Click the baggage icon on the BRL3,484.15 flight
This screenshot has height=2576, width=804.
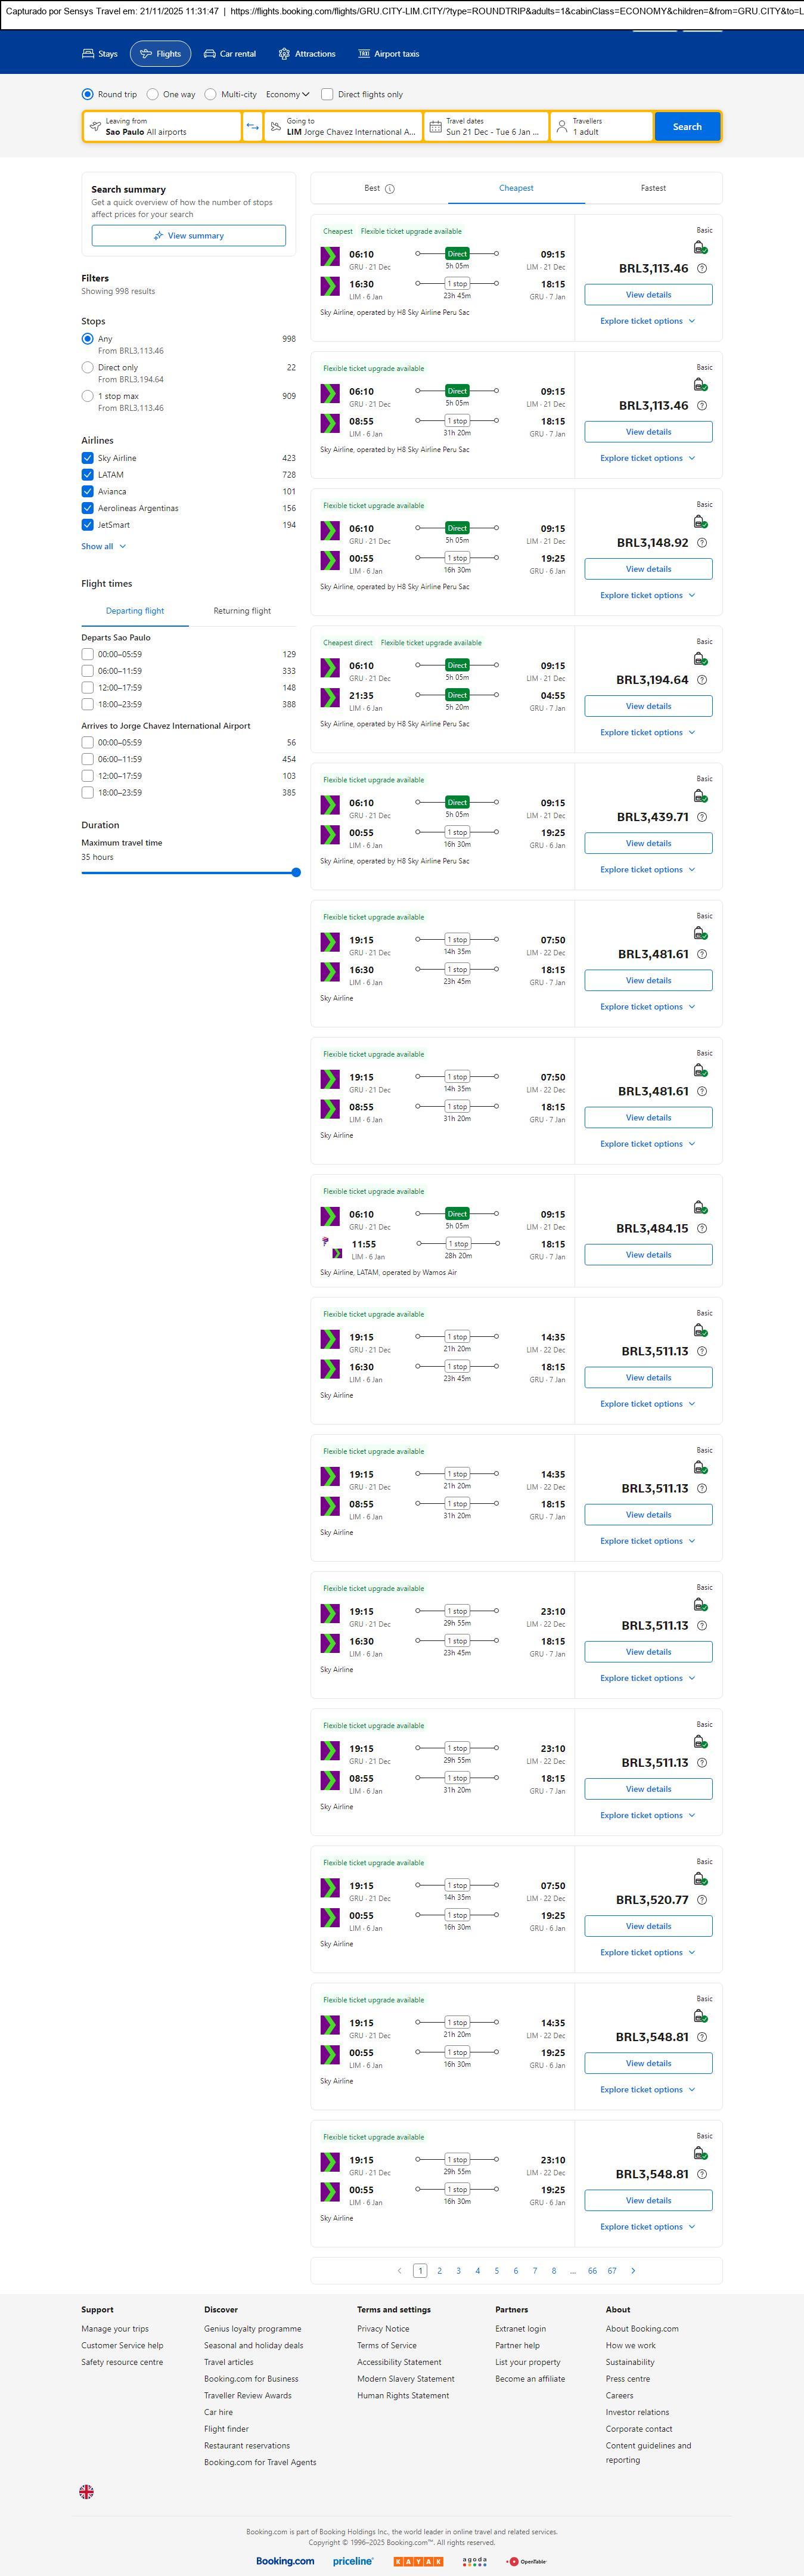700,1208
